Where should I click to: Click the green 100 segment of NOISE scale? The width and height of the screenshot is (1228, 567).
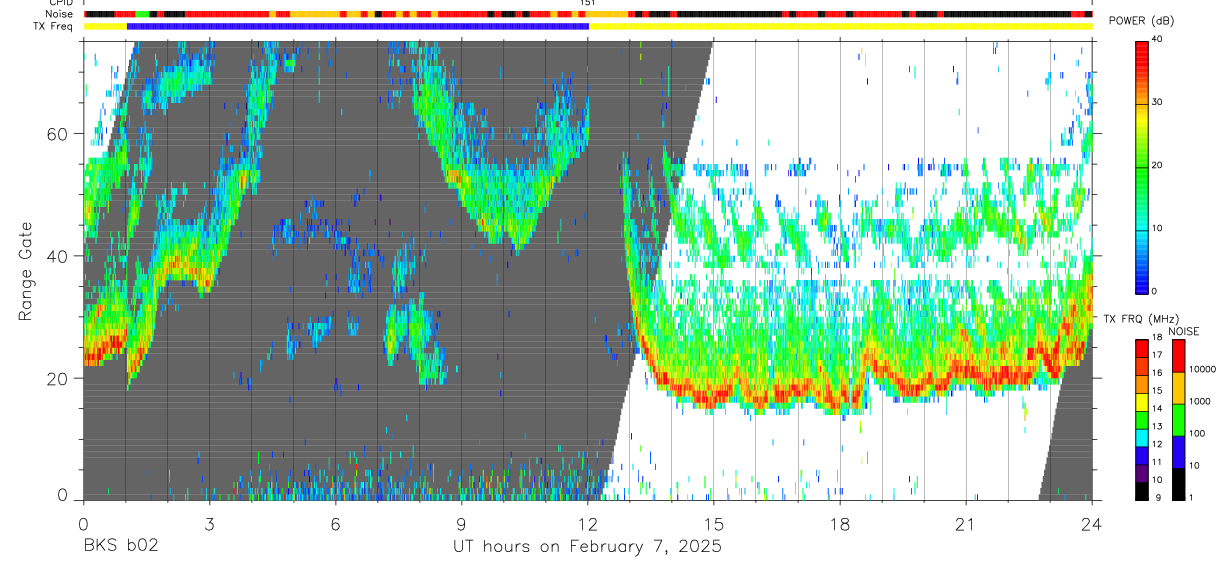pyautogui.click(x=1178, y=420)
